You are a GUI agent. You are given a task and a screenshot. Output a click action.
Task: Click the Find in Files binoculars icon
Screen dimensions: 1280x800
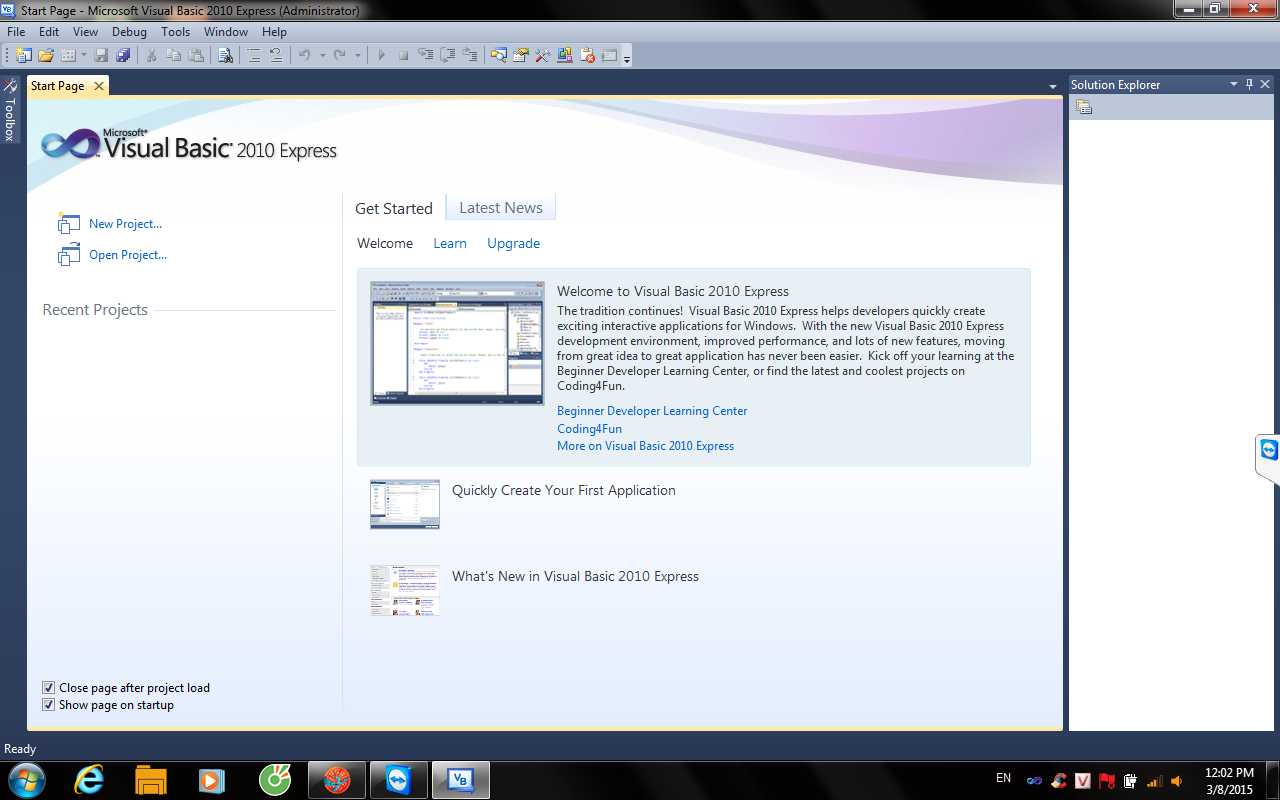[x=226, y=55]
